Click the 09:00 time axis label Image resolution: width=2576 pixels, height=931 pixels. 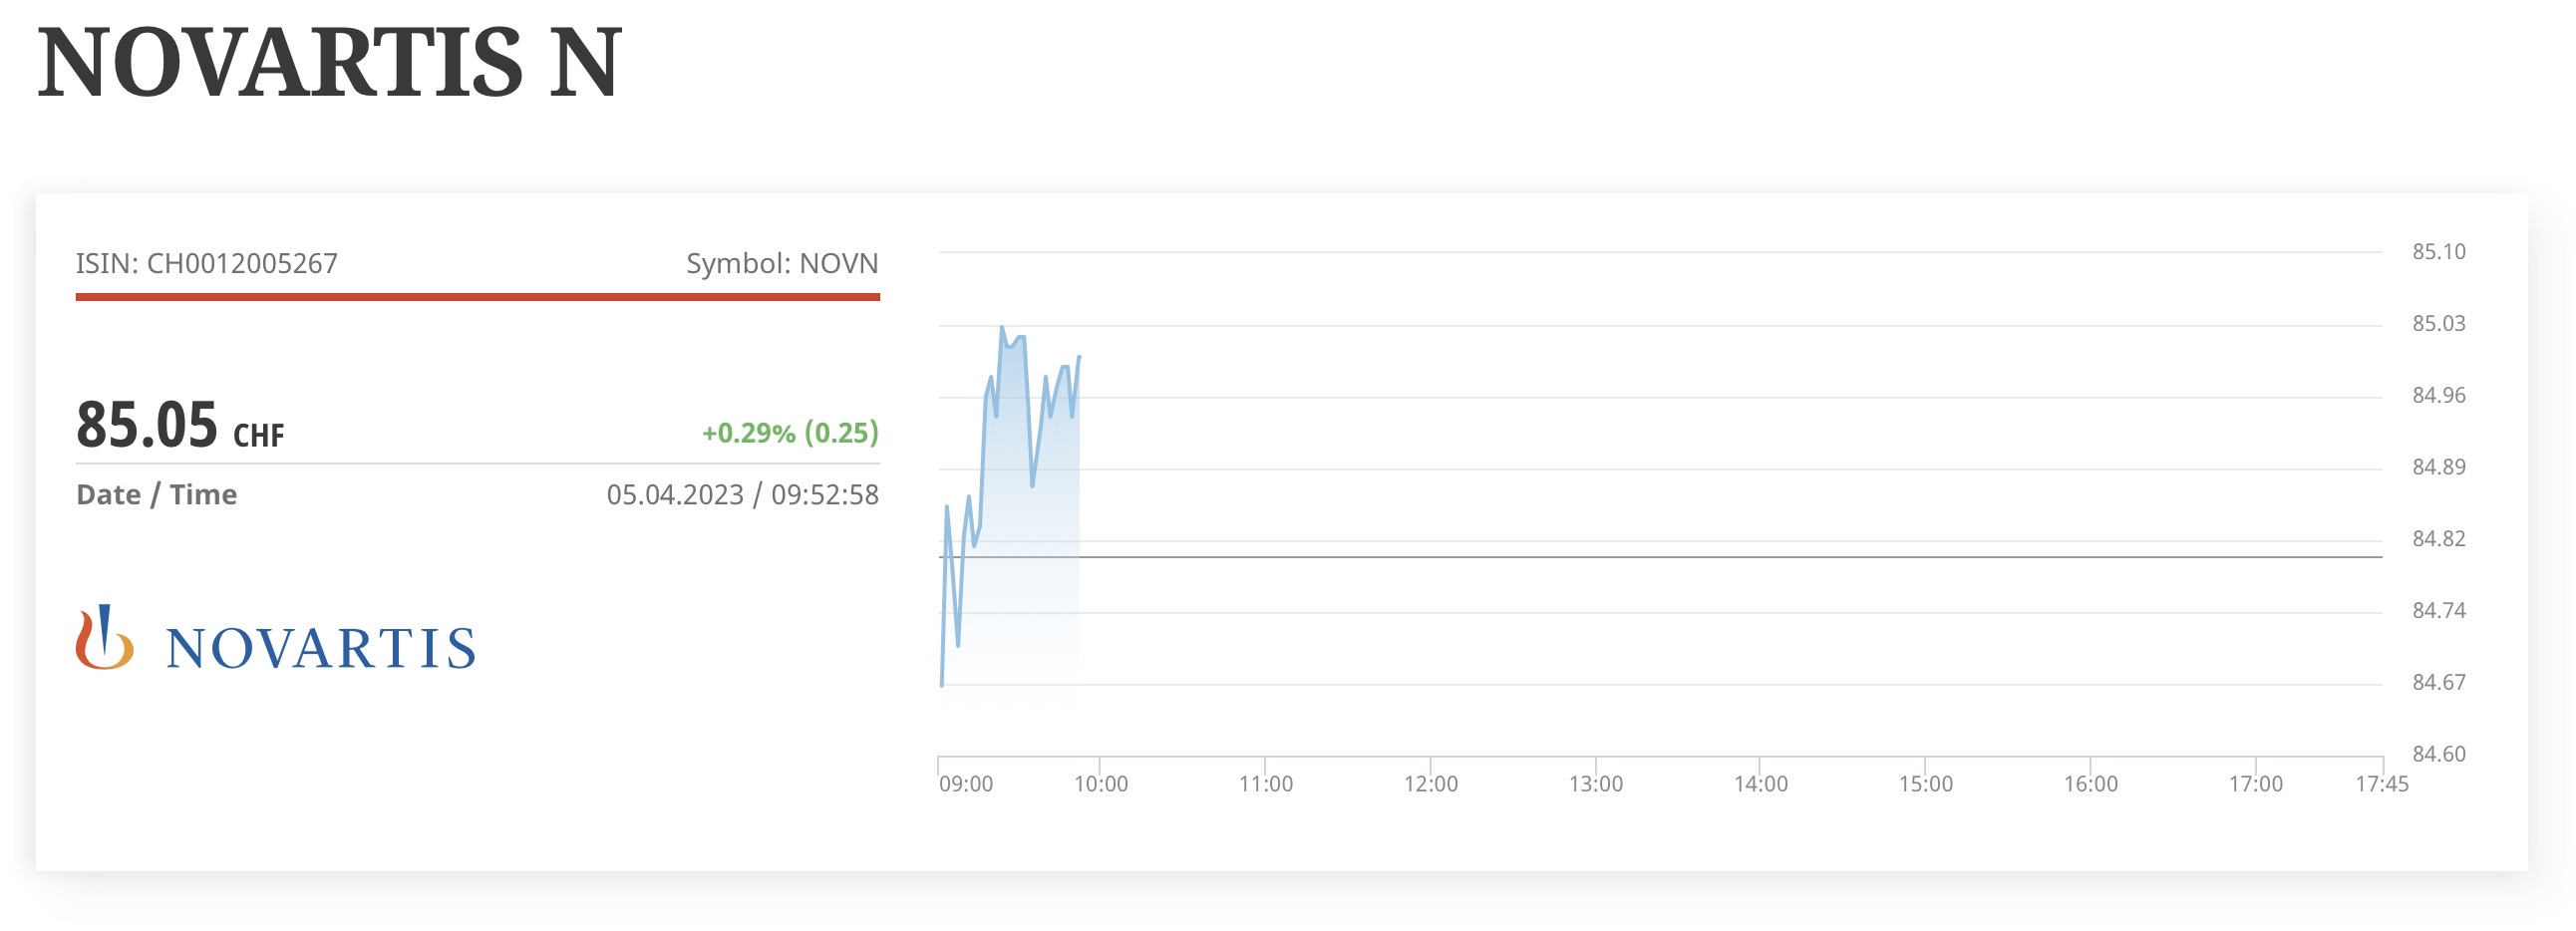point(966,784)
